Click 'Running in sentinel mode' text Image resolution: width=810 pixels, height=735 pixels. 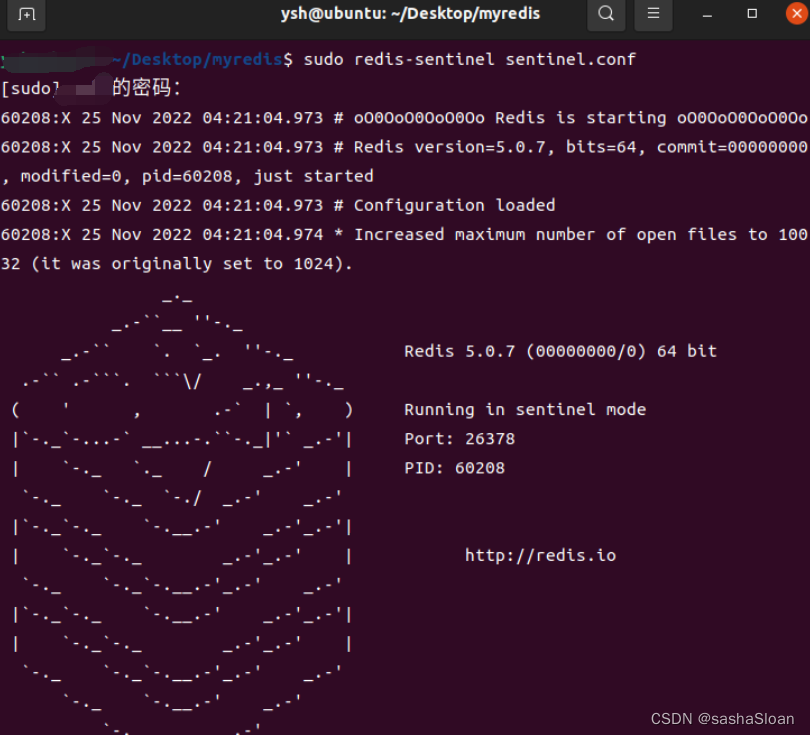(x=525, y=410)
